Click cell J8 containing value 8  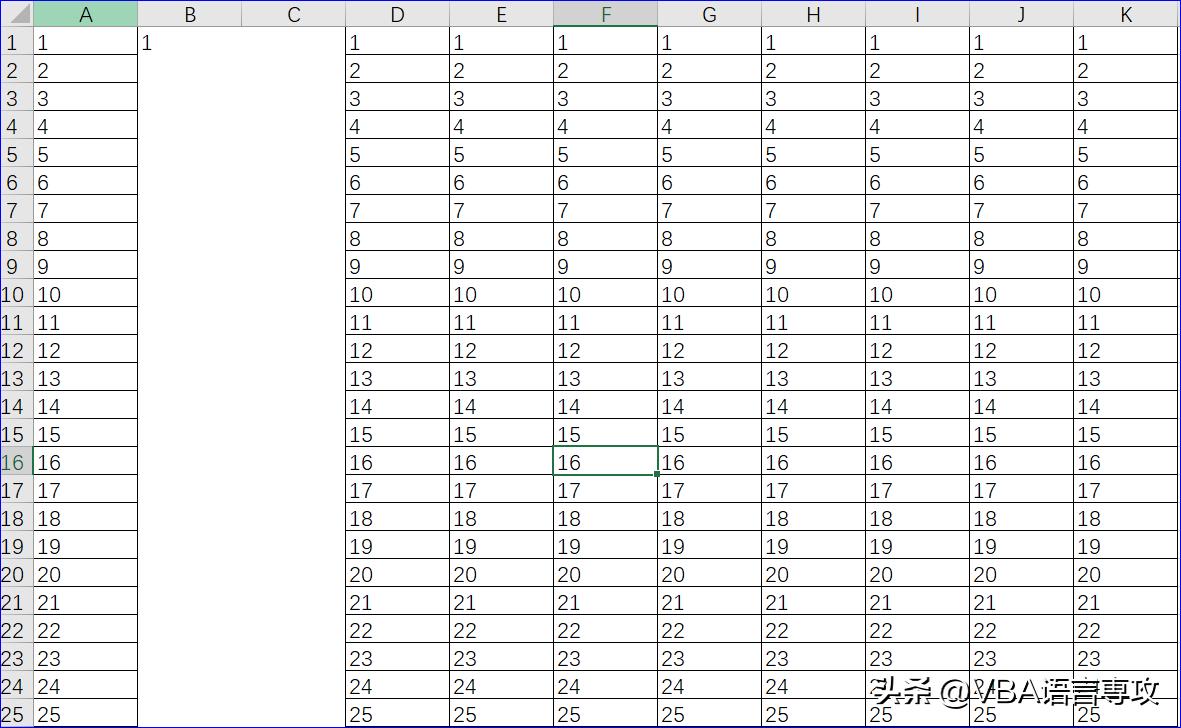coord(1021,238)
